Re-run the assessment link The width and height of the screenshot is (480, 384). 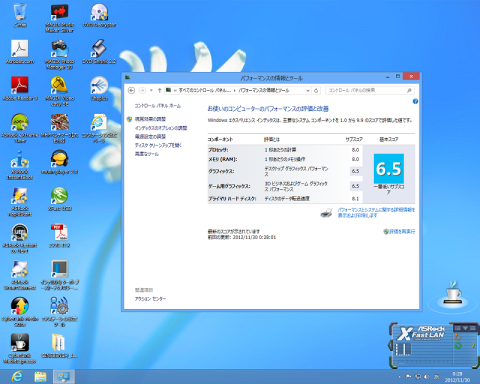pos(402,231)
